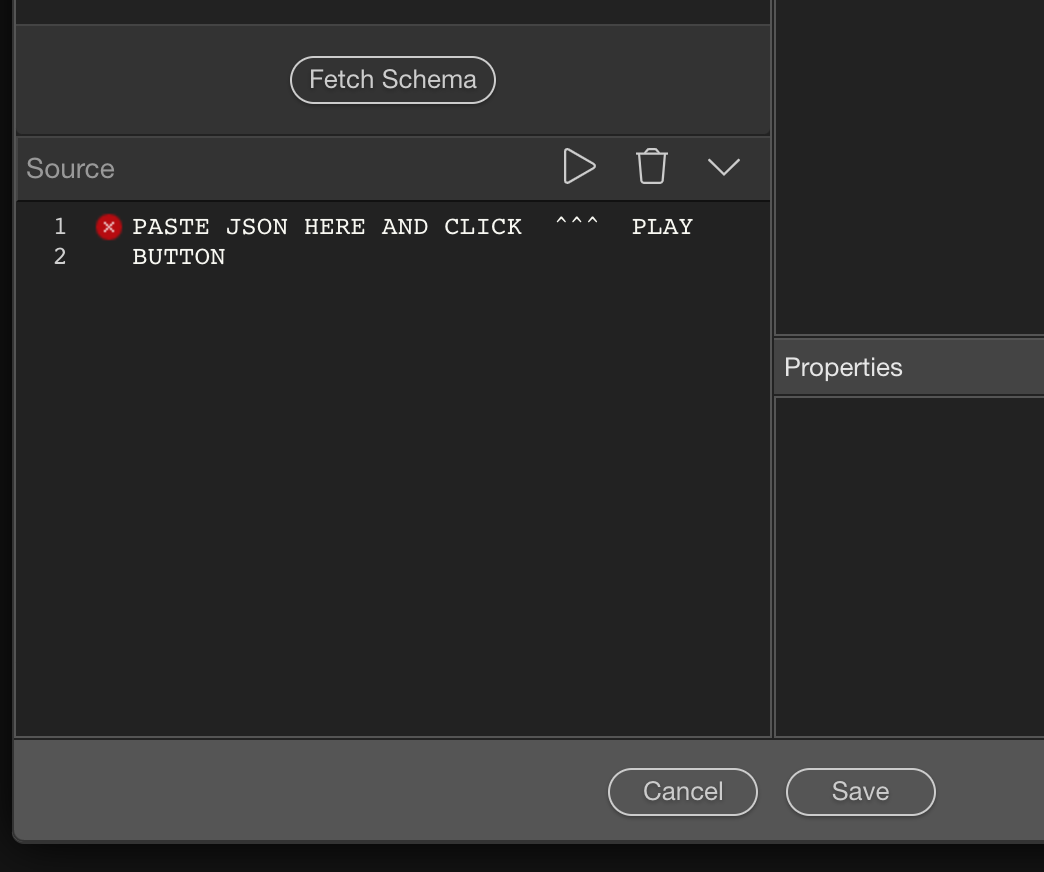The width and height of the screenshot is (1044, 872).
Task: Click inside the empty Properties panel body
Action: pos(908,565)
